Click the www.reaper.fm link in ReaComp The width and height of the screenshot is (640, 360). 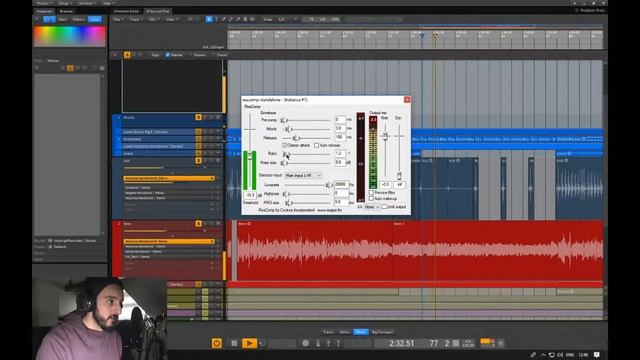click(329, 210)
